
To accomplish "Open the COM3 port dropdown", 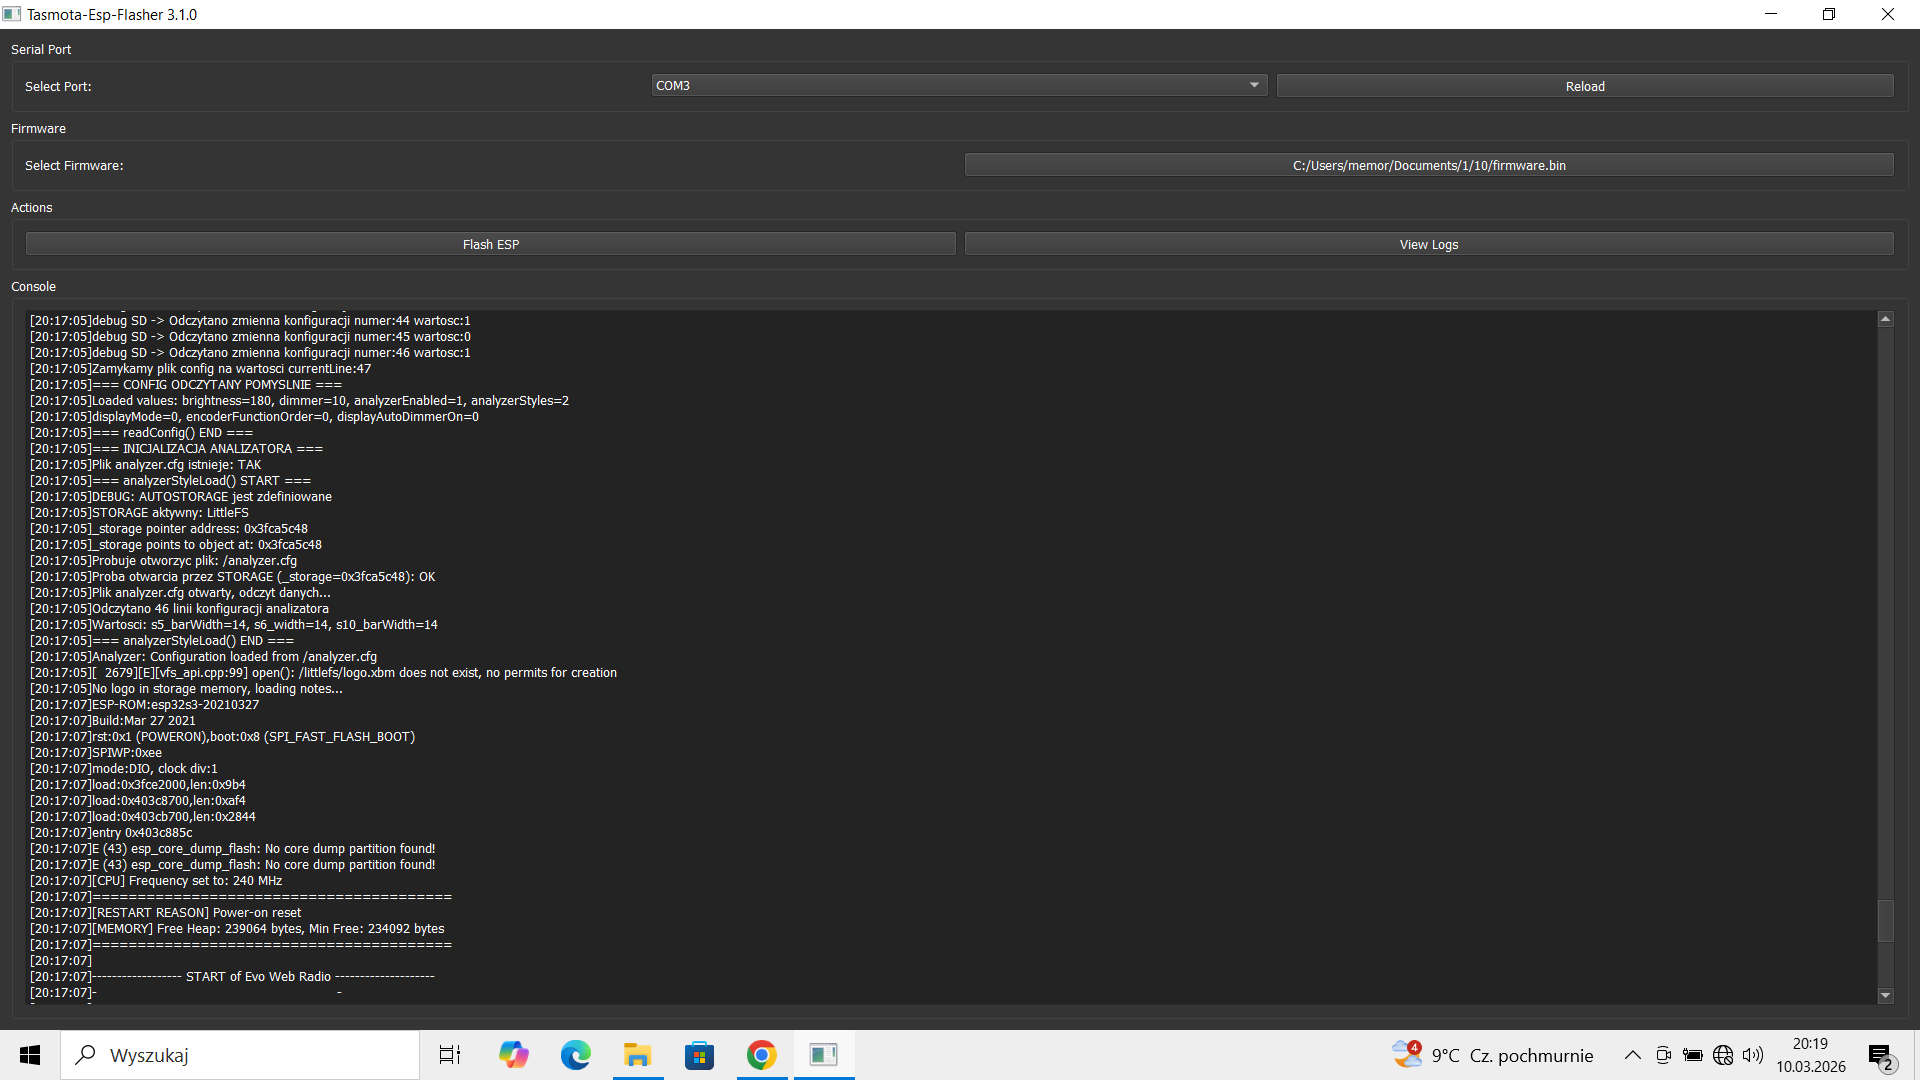I will [x=958, y=86].
